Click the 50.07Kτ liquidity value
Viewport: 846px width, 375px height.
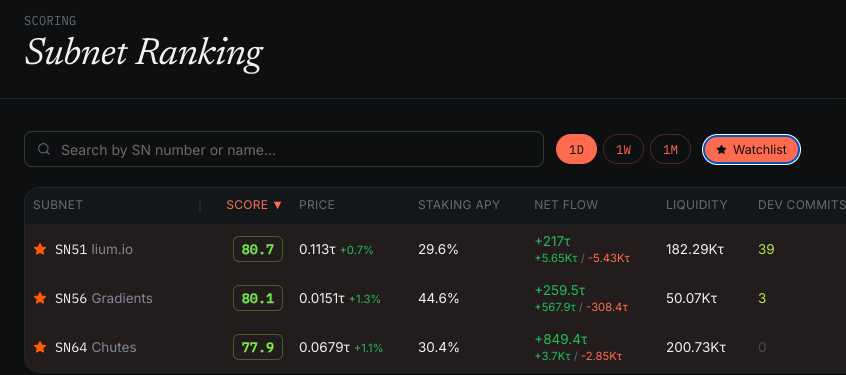point(692,298)
